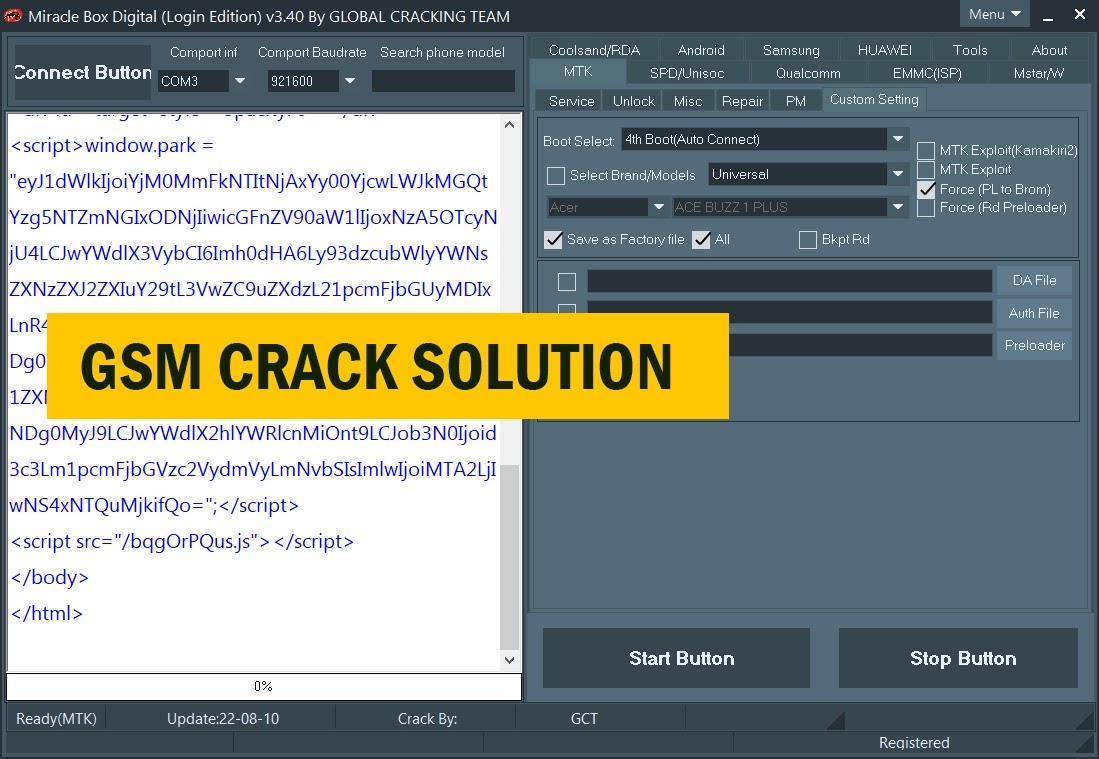Open the About tab

1049,50
